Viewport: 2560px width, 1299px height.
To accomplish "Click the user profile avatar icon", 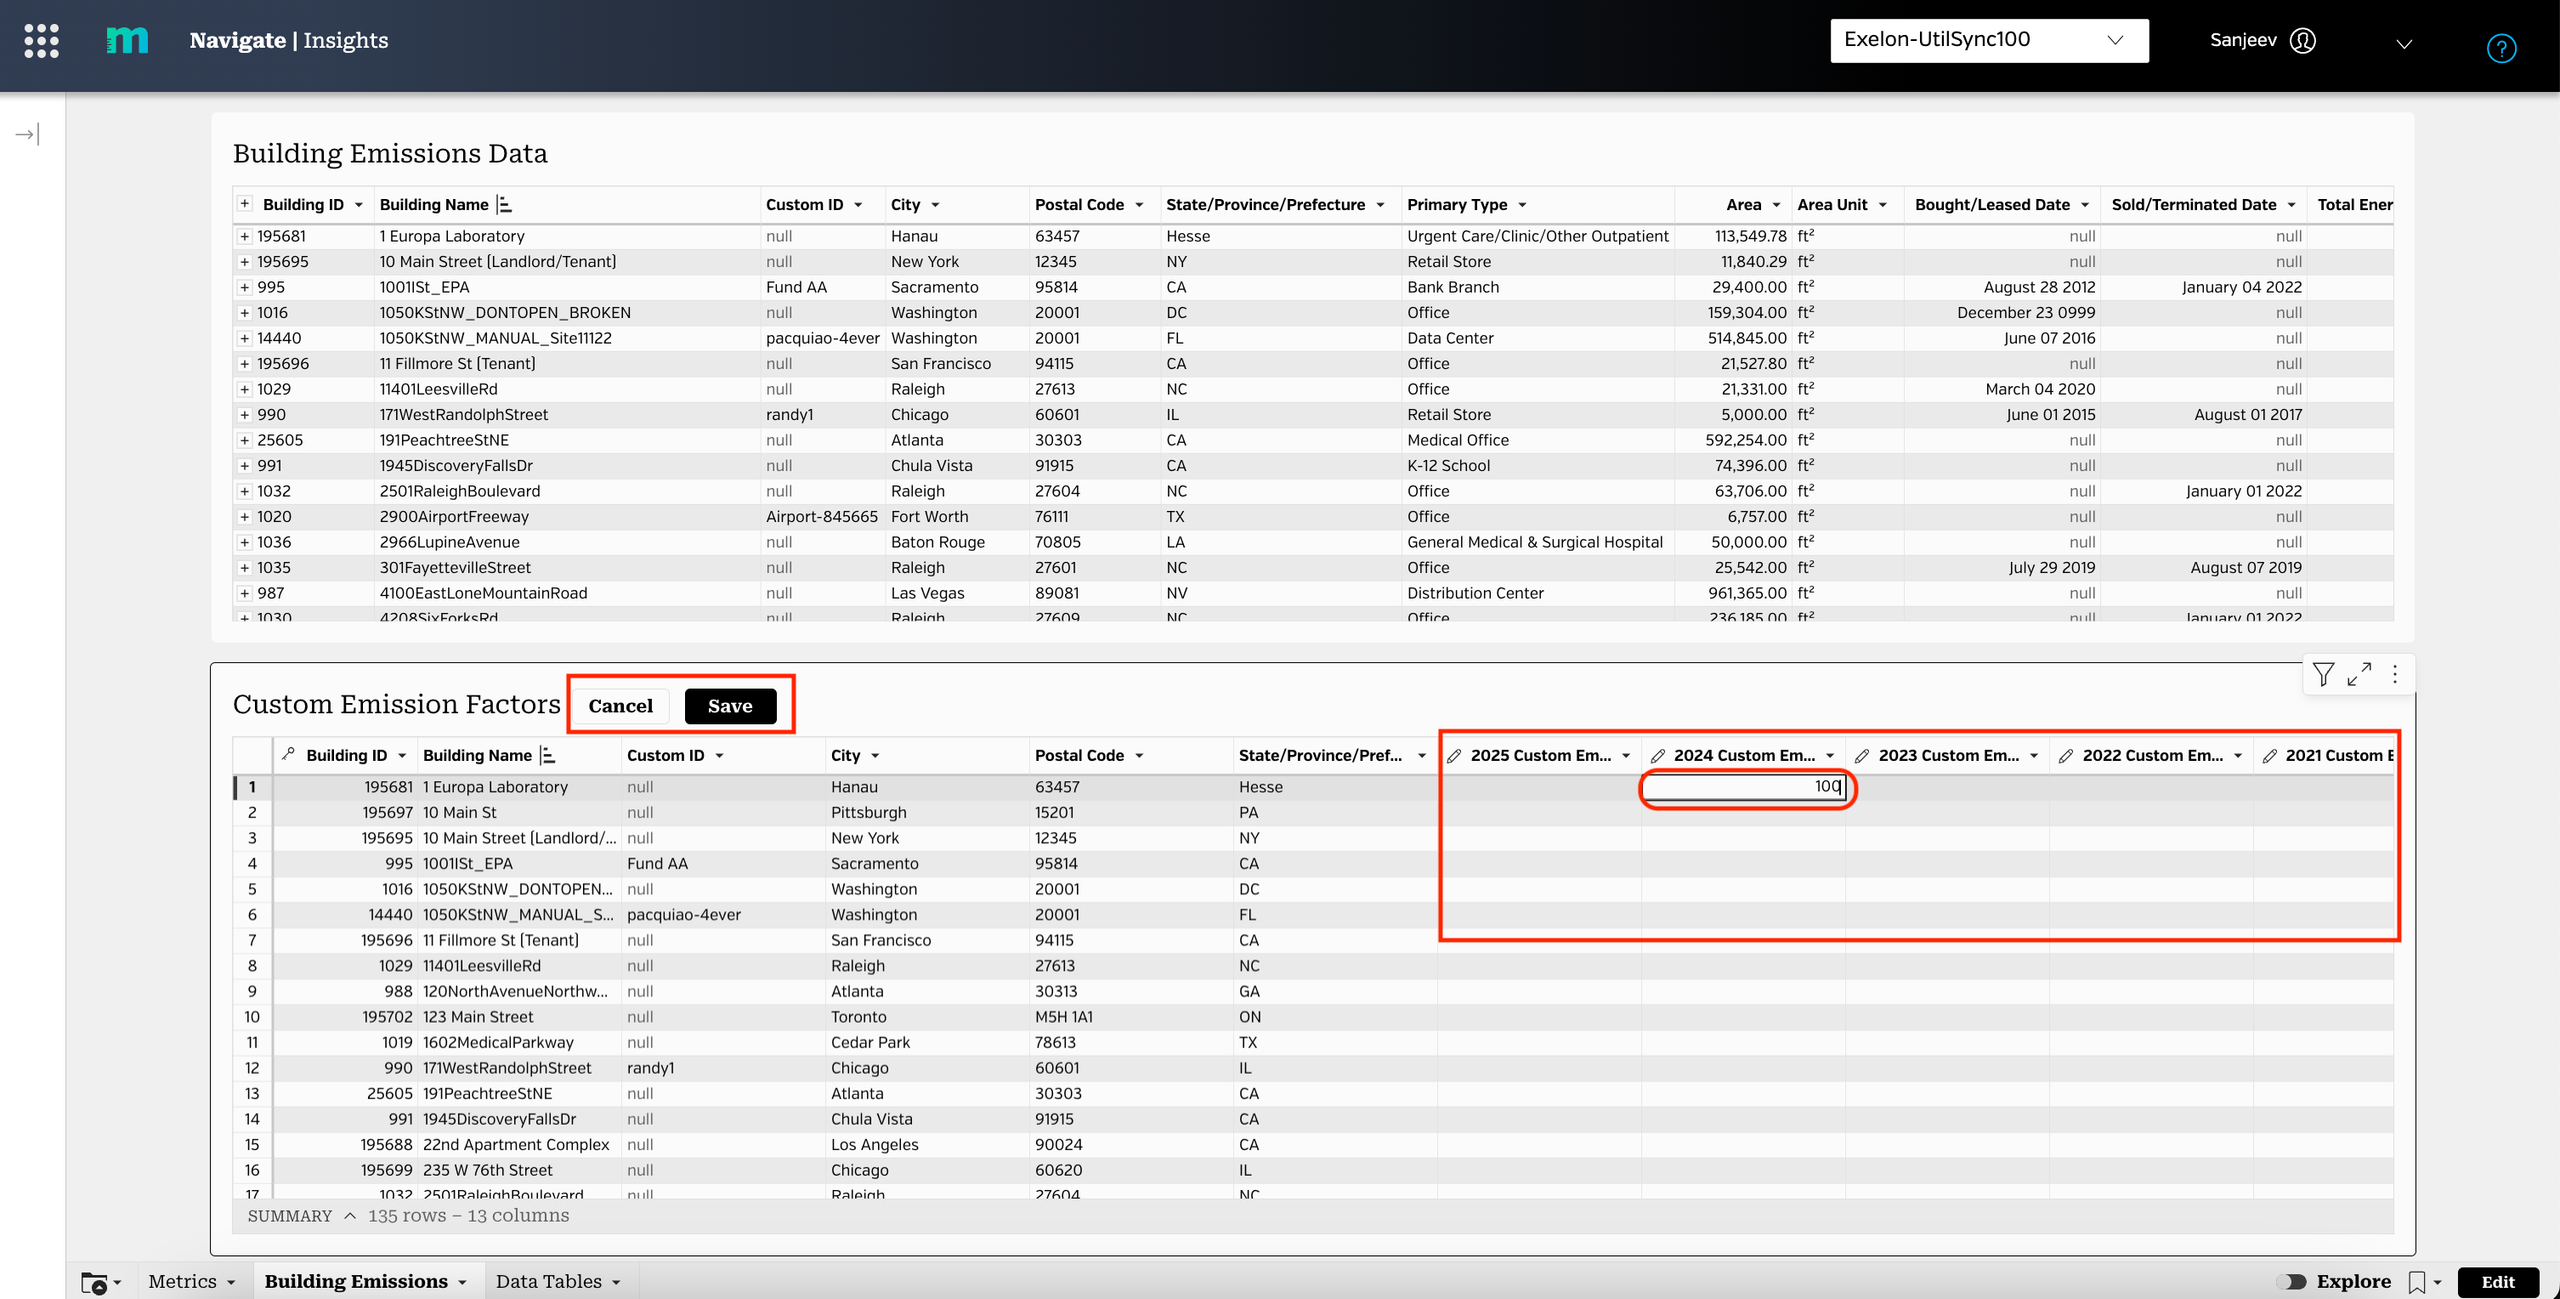I will click(2303, 40).
